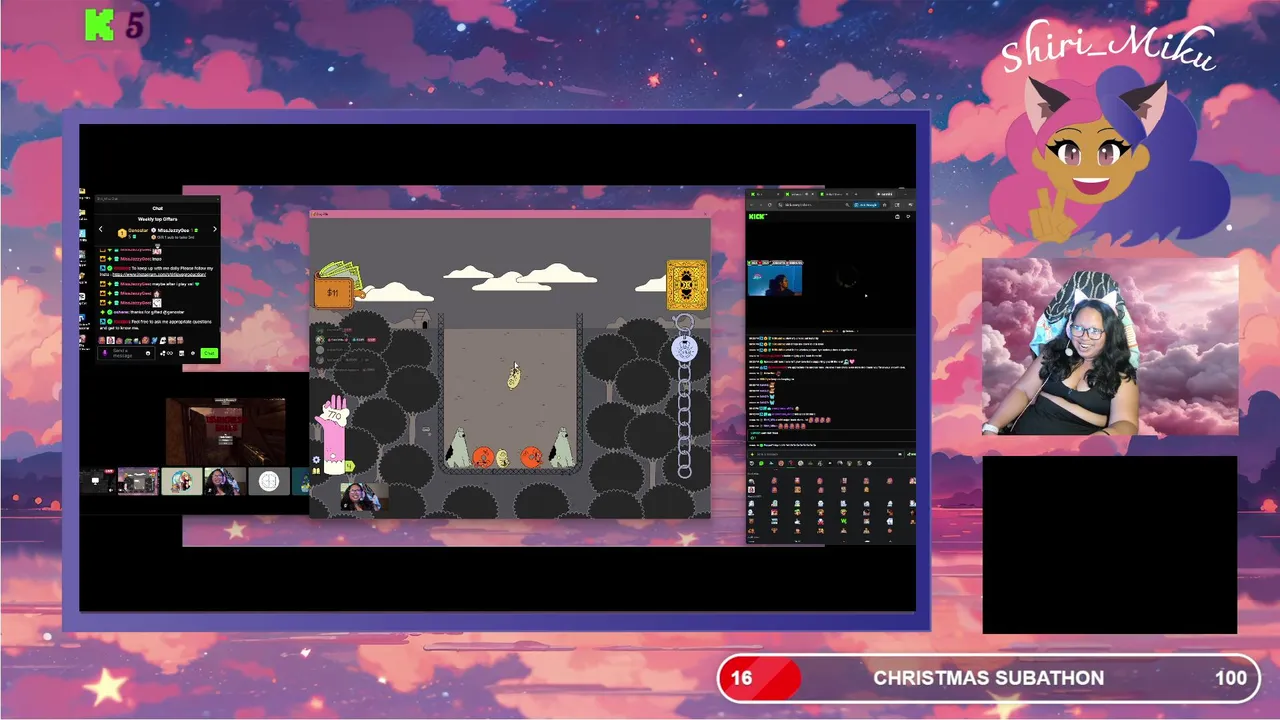
Task: Open game settings gear icon
Action: (316, 460)
